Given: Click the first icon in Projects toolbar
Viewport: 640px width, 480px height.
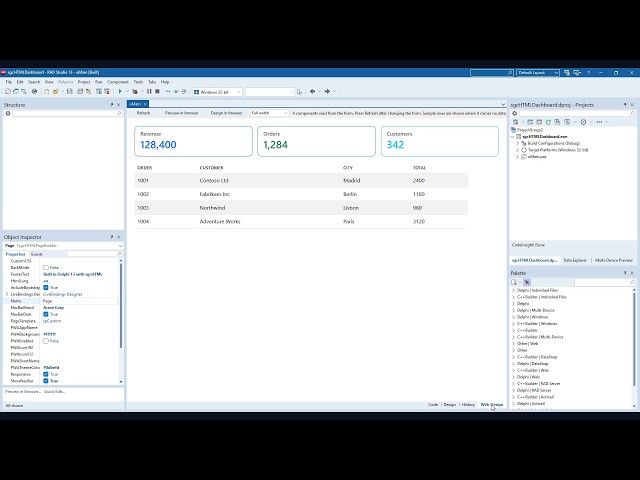Looking at the screenshot, I should click(x=515, y=122).
